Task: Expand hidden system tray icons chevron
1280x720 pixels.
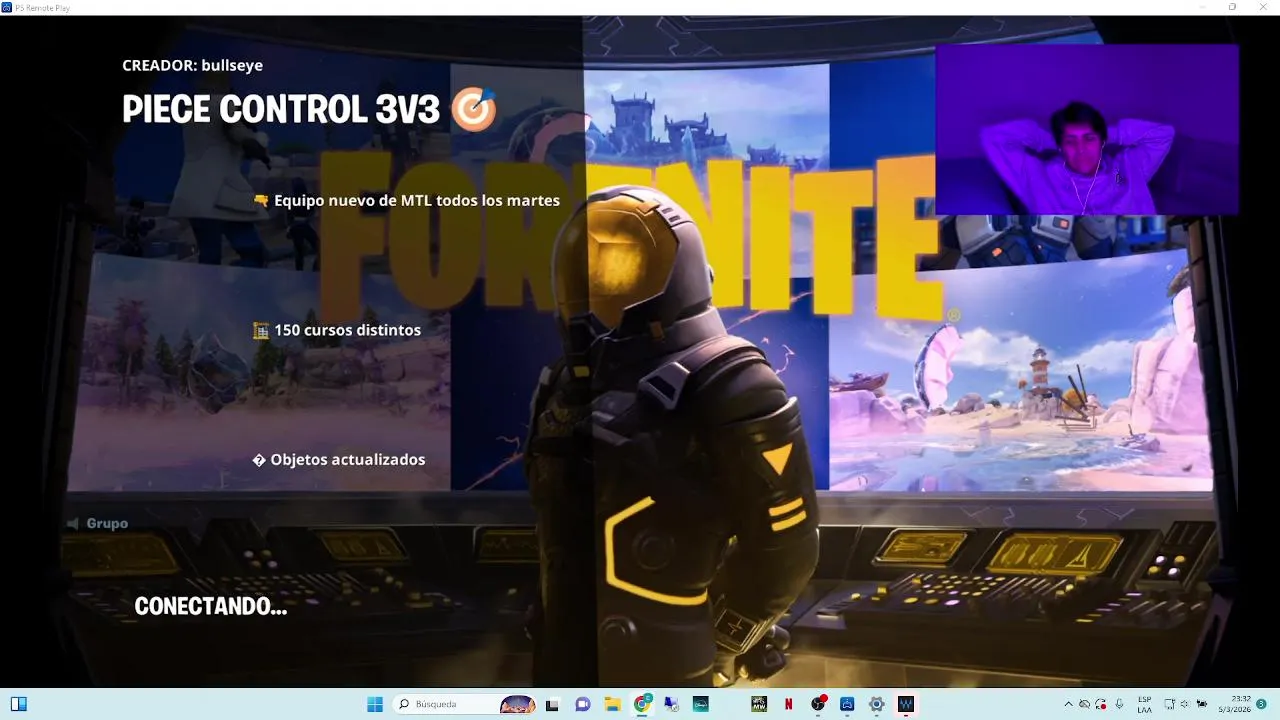Action: pos(1069,704)
